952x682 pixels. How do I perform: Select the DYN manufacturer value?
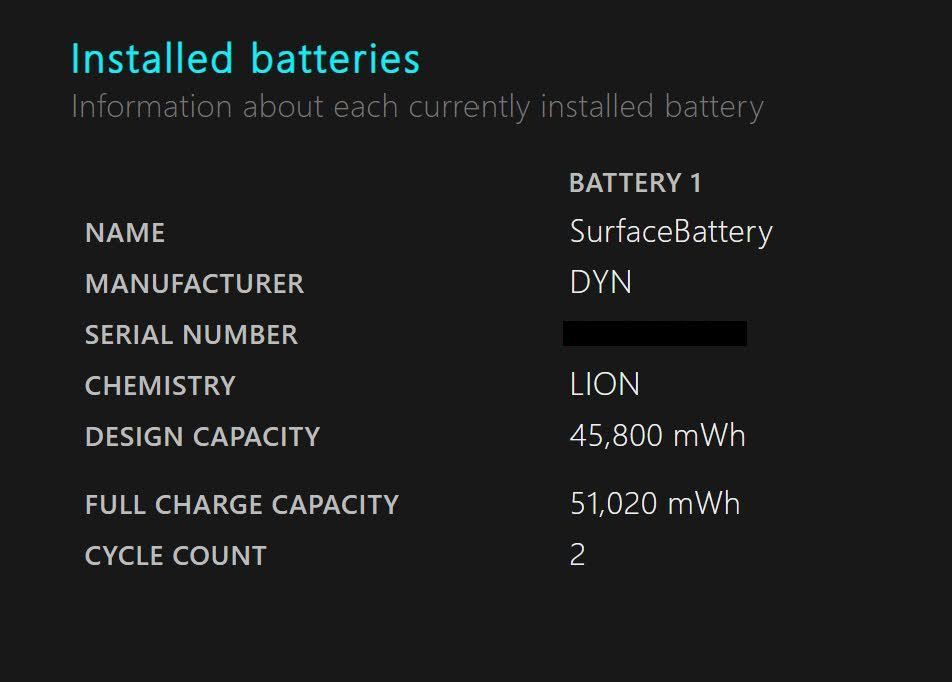pos(600,282)
